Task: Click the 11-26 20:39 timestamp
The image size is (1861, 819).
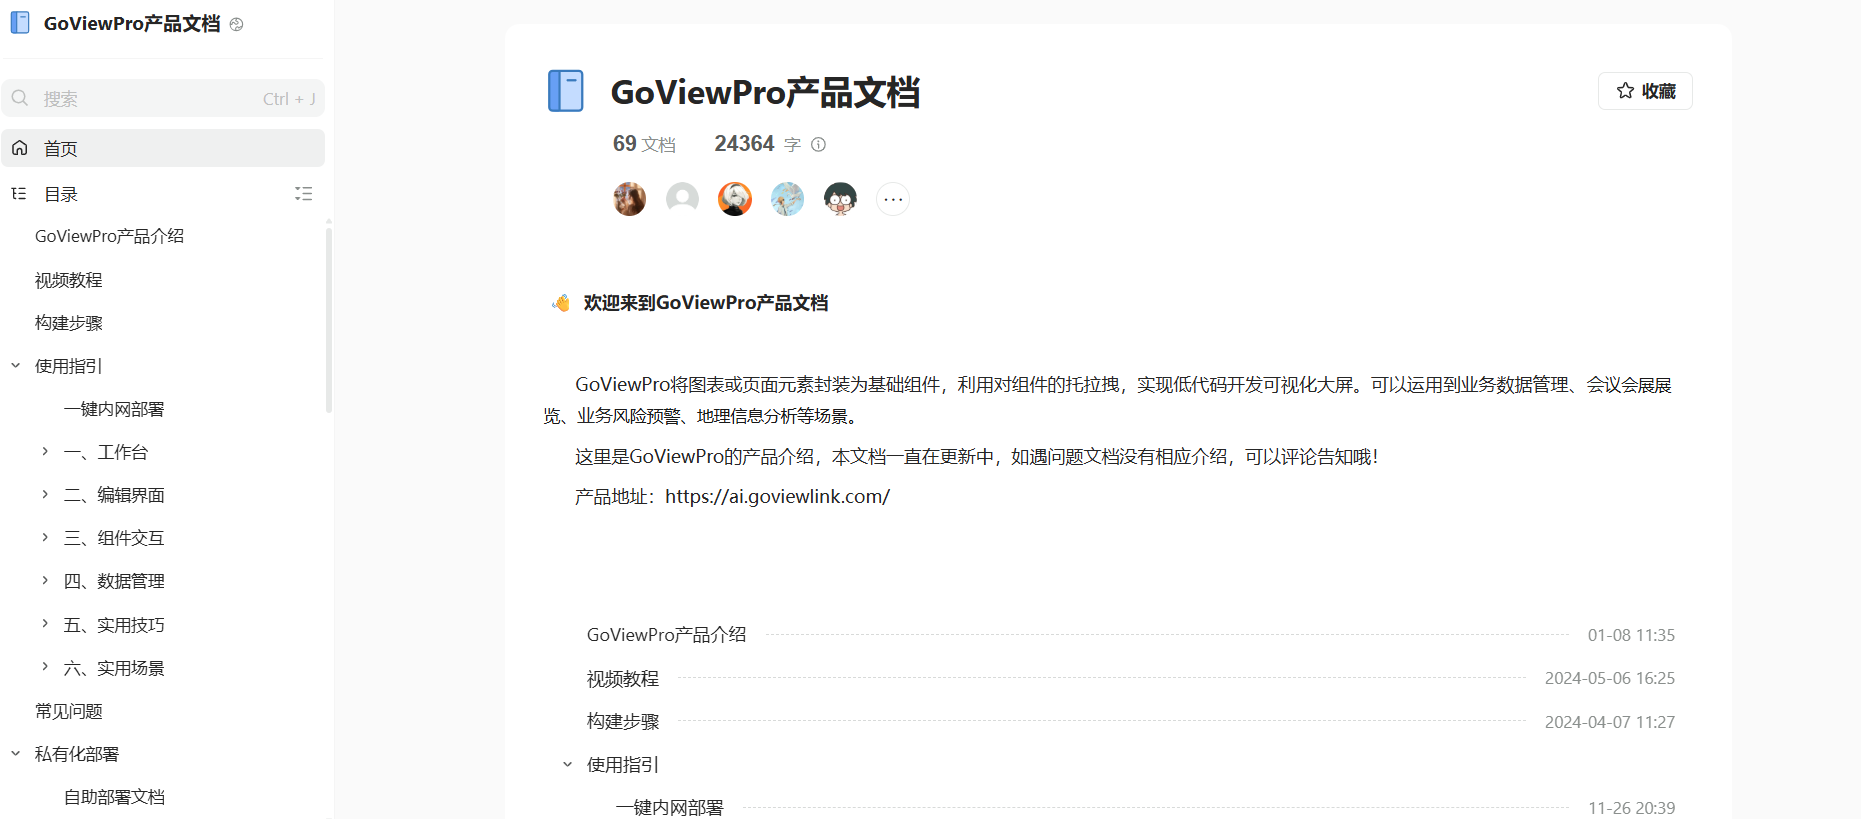Action: (1631, 808)
